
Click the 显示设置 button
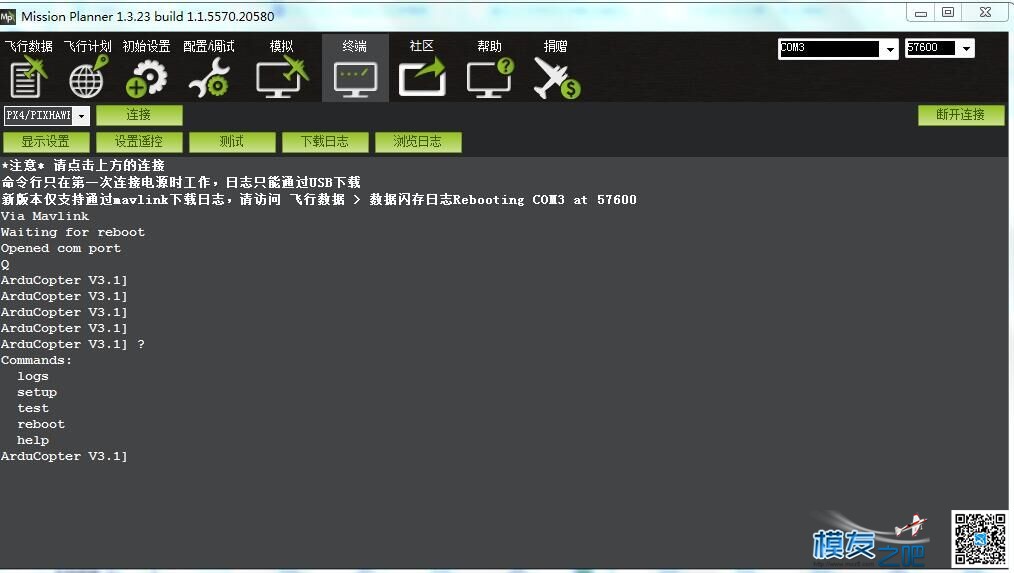pyautogui.click(x=46, y=142)
